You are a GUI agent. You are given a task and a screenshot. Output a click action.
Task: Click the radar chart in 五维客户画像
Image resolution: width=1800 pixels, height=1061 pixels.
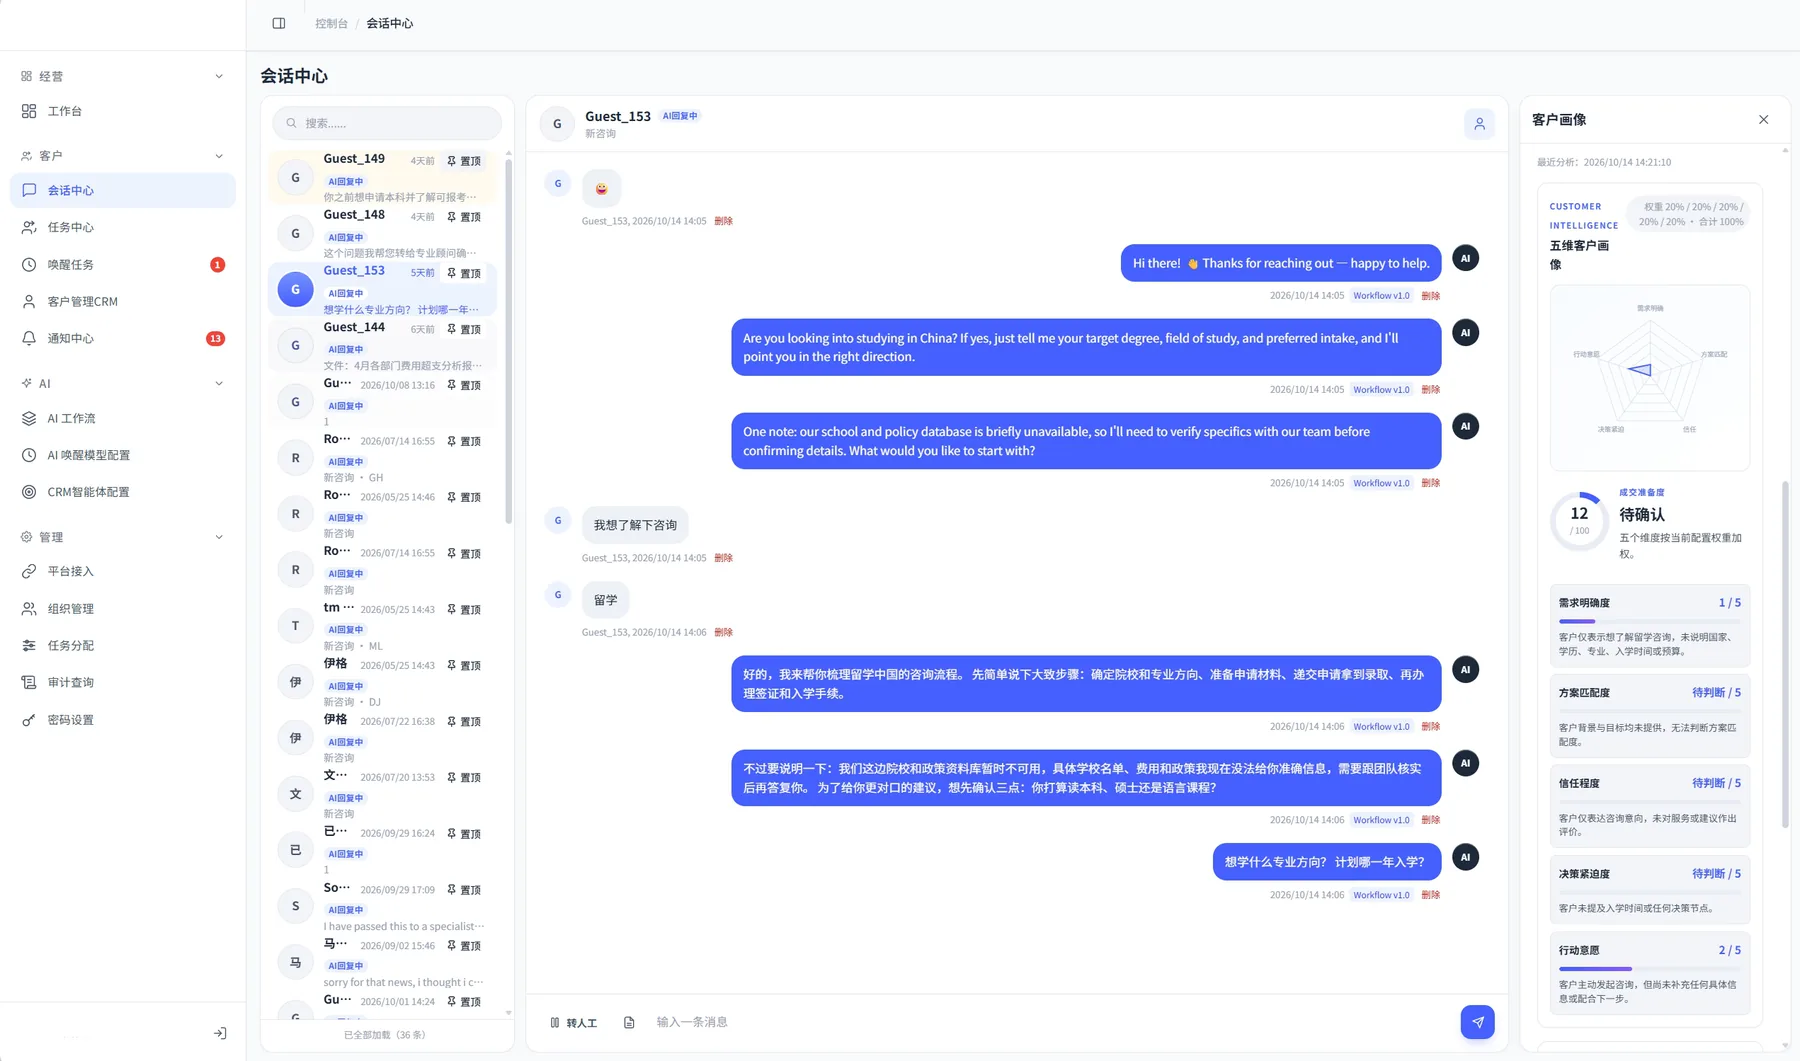click(x=1649, y=376)
